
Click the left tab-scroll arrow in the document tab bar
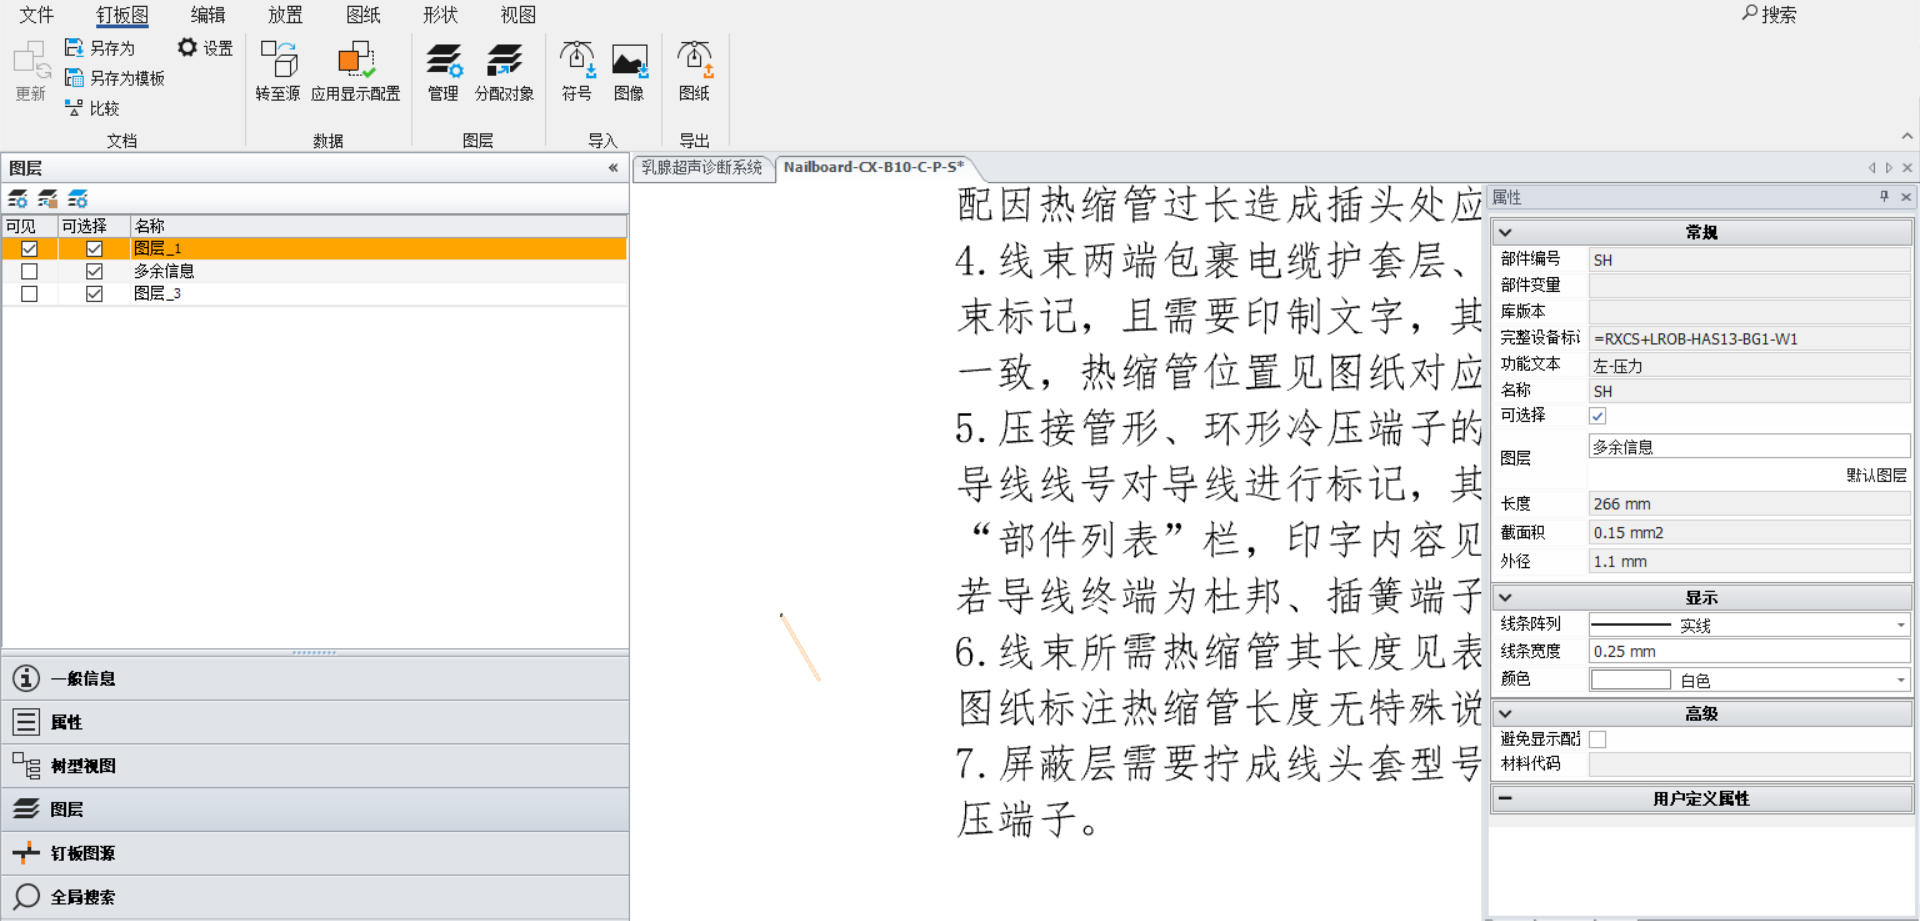click(1872, 168)
